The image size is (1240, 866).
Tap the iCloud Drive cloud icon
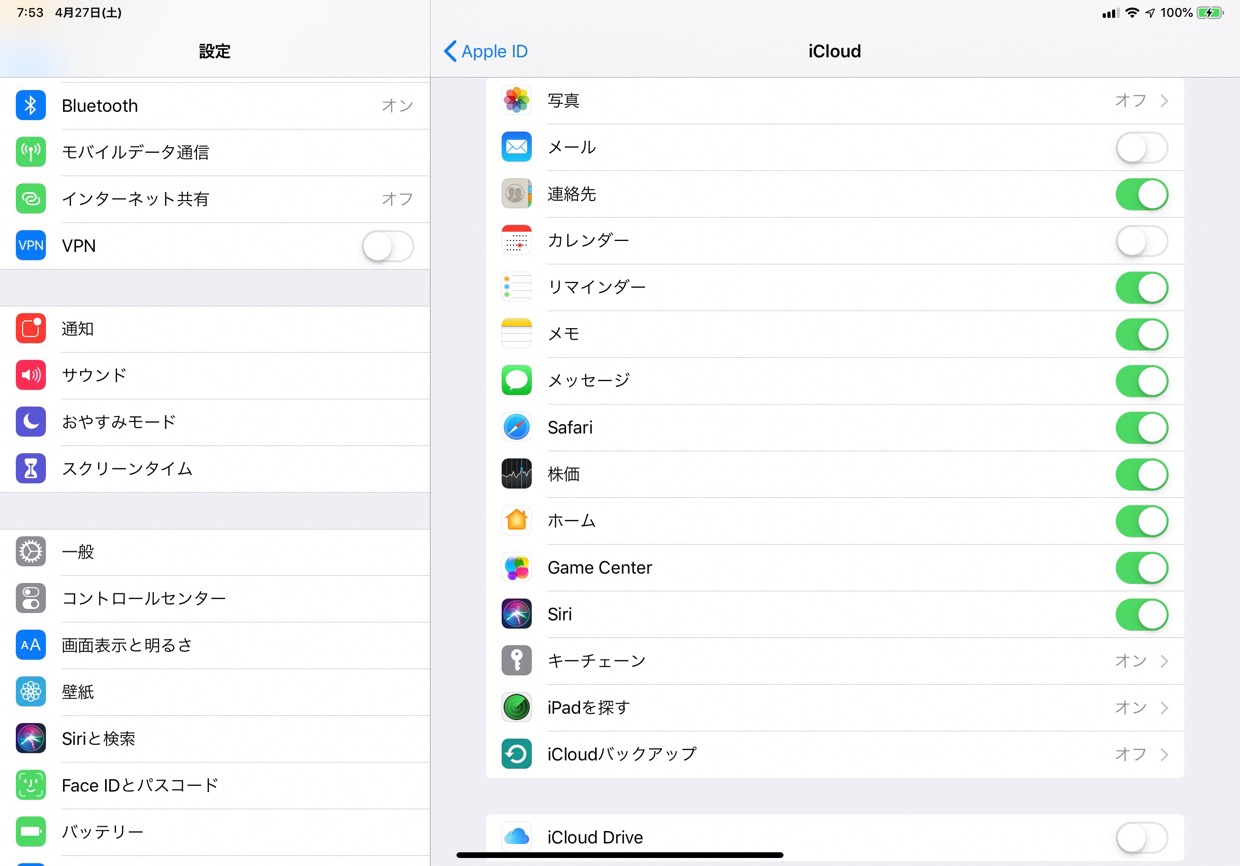tap(517, 837)
